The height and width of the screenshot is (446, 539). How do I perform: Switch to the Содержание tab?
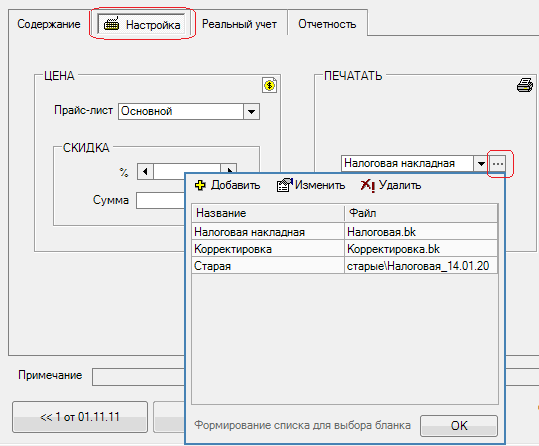click(x=48, y=24)
